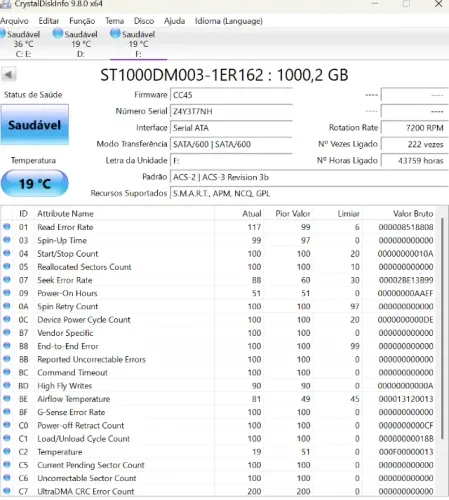Click status icon of Power-off Retract Count row
The width and height of the screenshot is (449, 500).
pos(7,425)
